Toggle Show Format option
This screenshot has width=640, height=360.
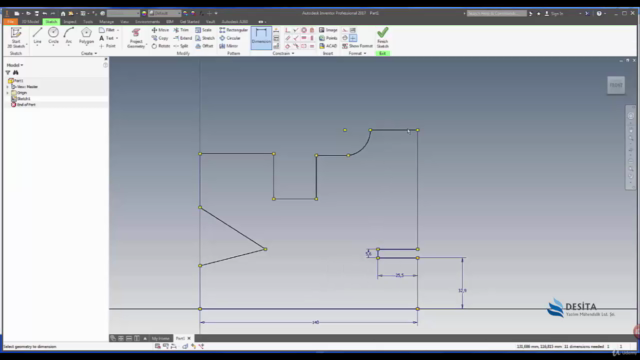357,46
